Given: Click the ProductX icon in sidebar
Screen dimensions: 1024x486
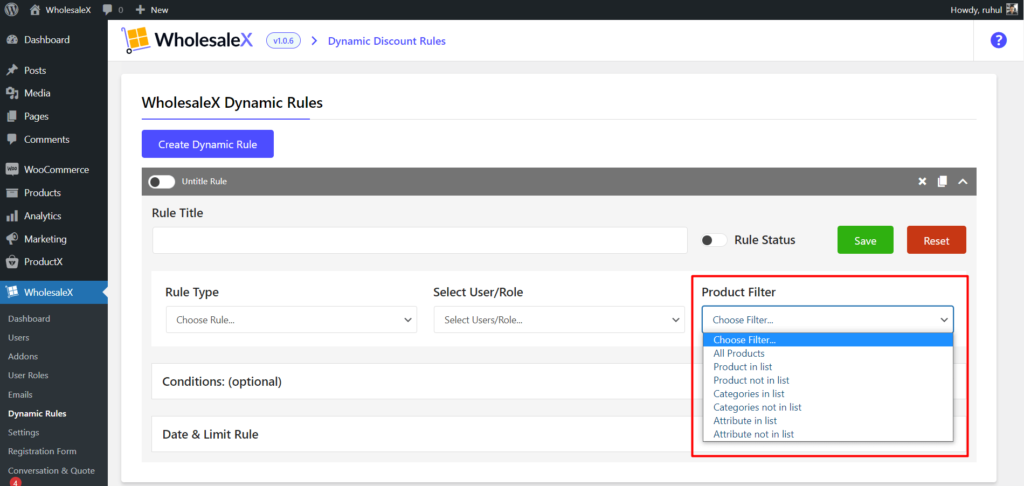Looking at the screenshot, I should pos(12,262).
